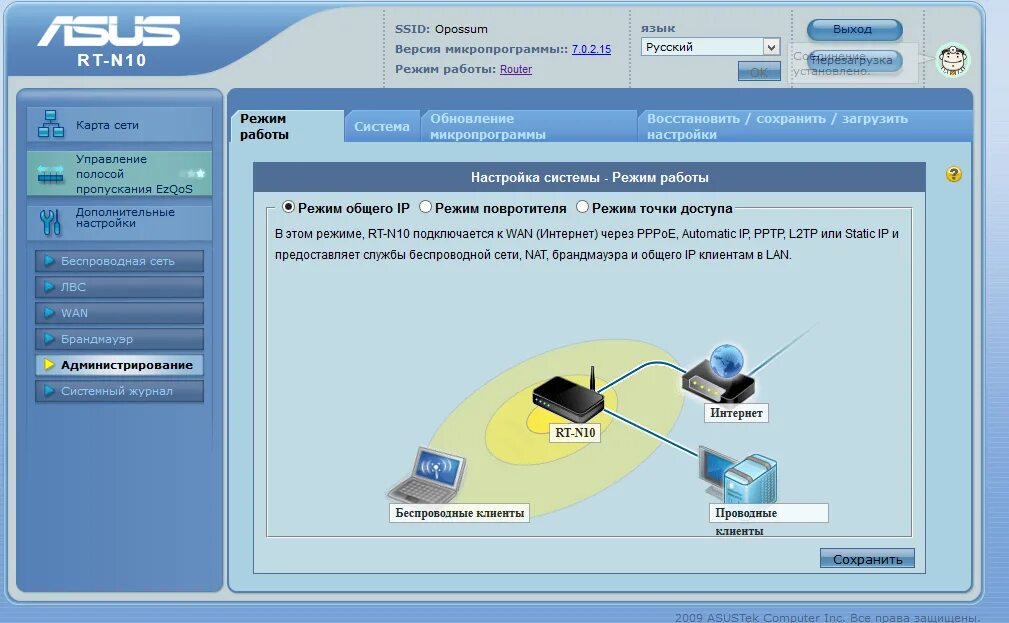The image size is (1009, 623).
Task: Click the wrench advanced settings icon
Action: click(50, 222)
